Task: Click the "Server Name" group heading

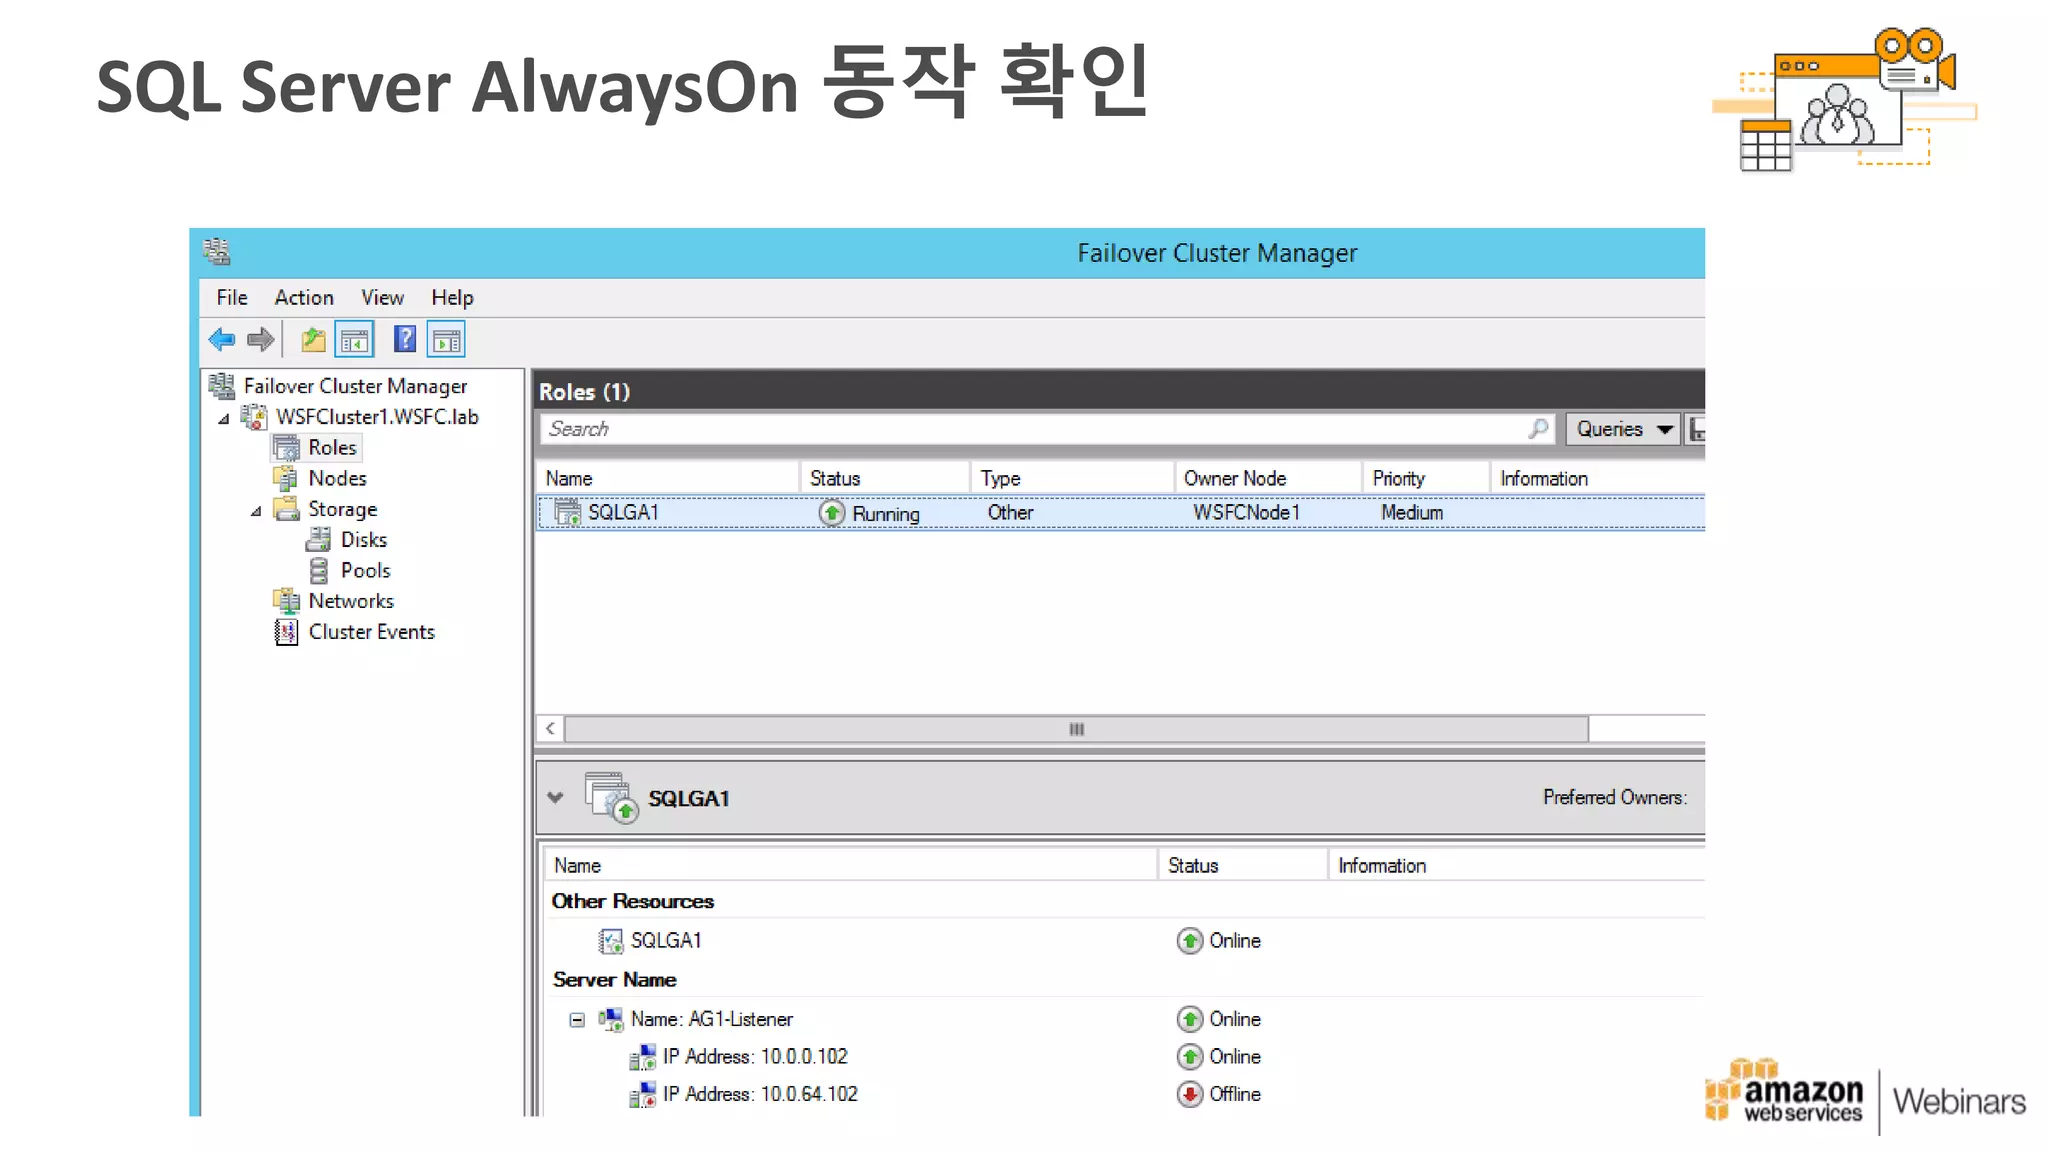Action: pyautogui.click(x=614, y=980)
